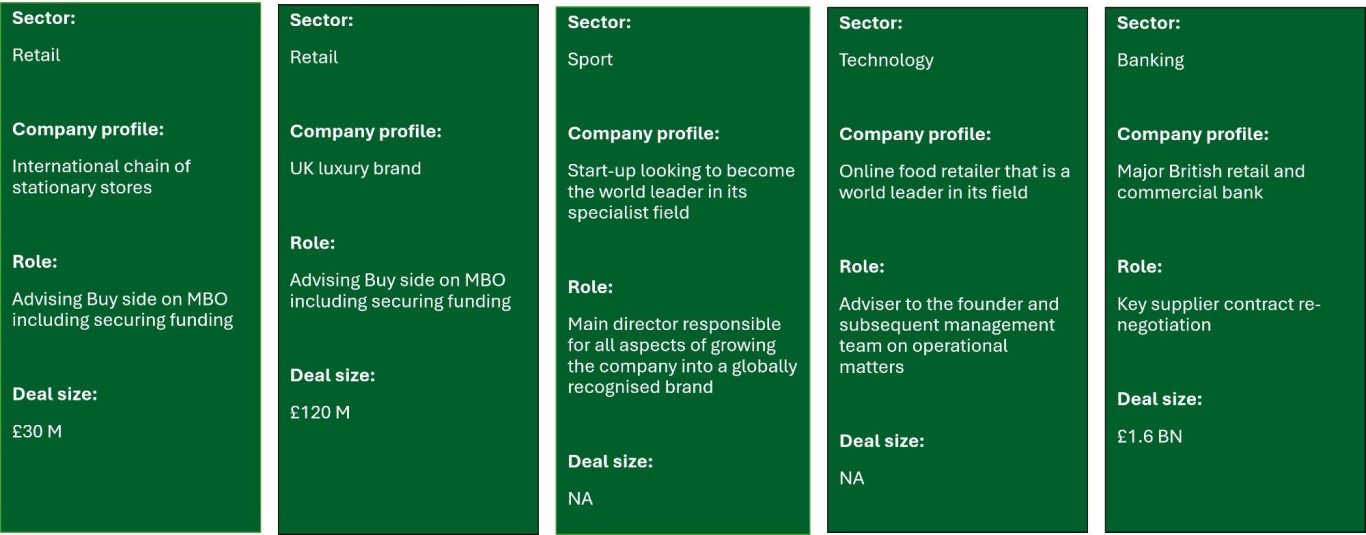Screen dimensions: 1366x535
Task: Select 'Major British retail and commercial bank' text
Action: (1211, 182)
